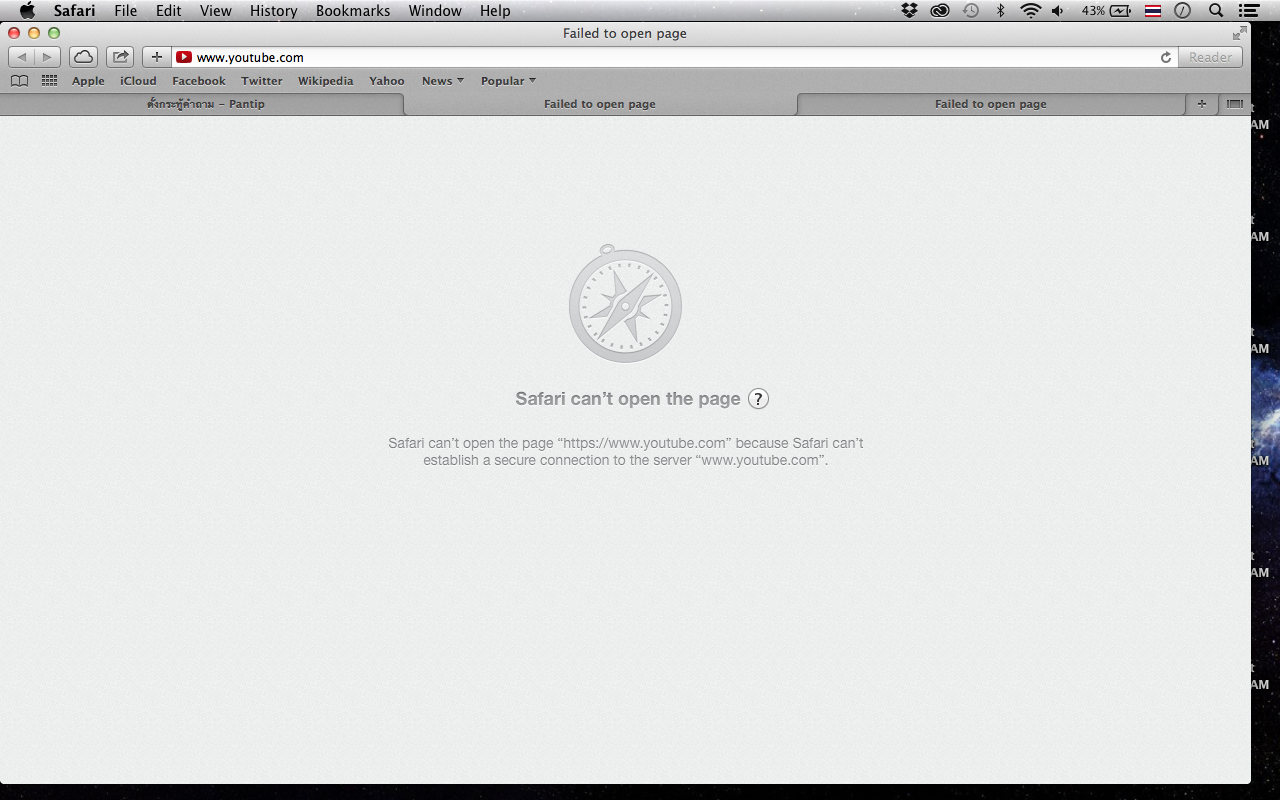Image resolution: width=1280 pixels, height=800 pixels.
Task: Click the Dropbox menu bar icon
Action: 909,11
